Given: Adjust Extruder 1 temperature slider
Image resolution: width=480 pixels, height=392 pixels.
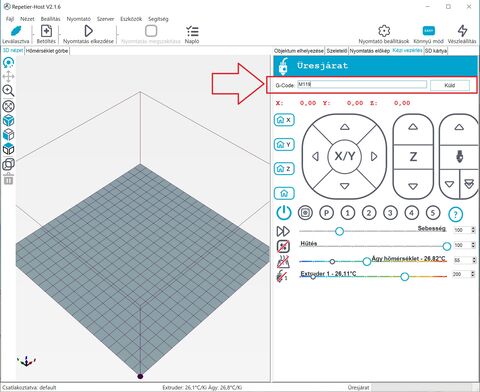Looking at the screenshot, I should click(x=405, y=276).
